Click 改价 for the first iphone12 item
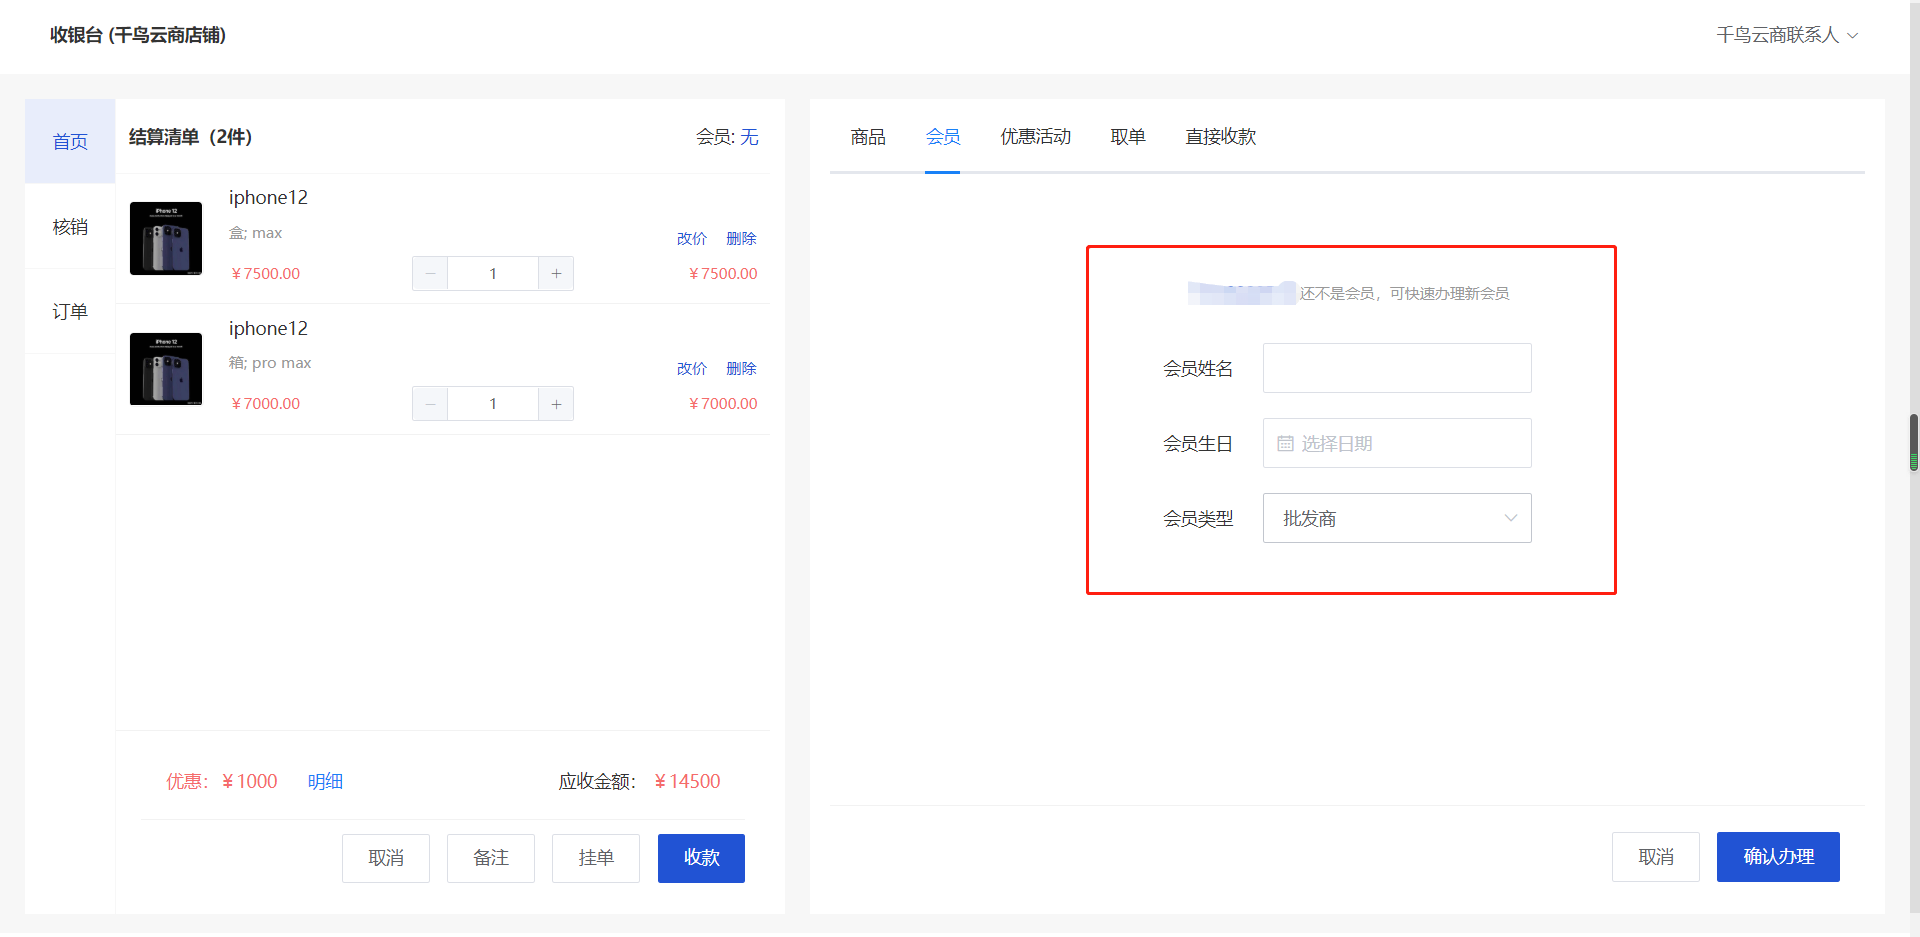 (691, 239)
